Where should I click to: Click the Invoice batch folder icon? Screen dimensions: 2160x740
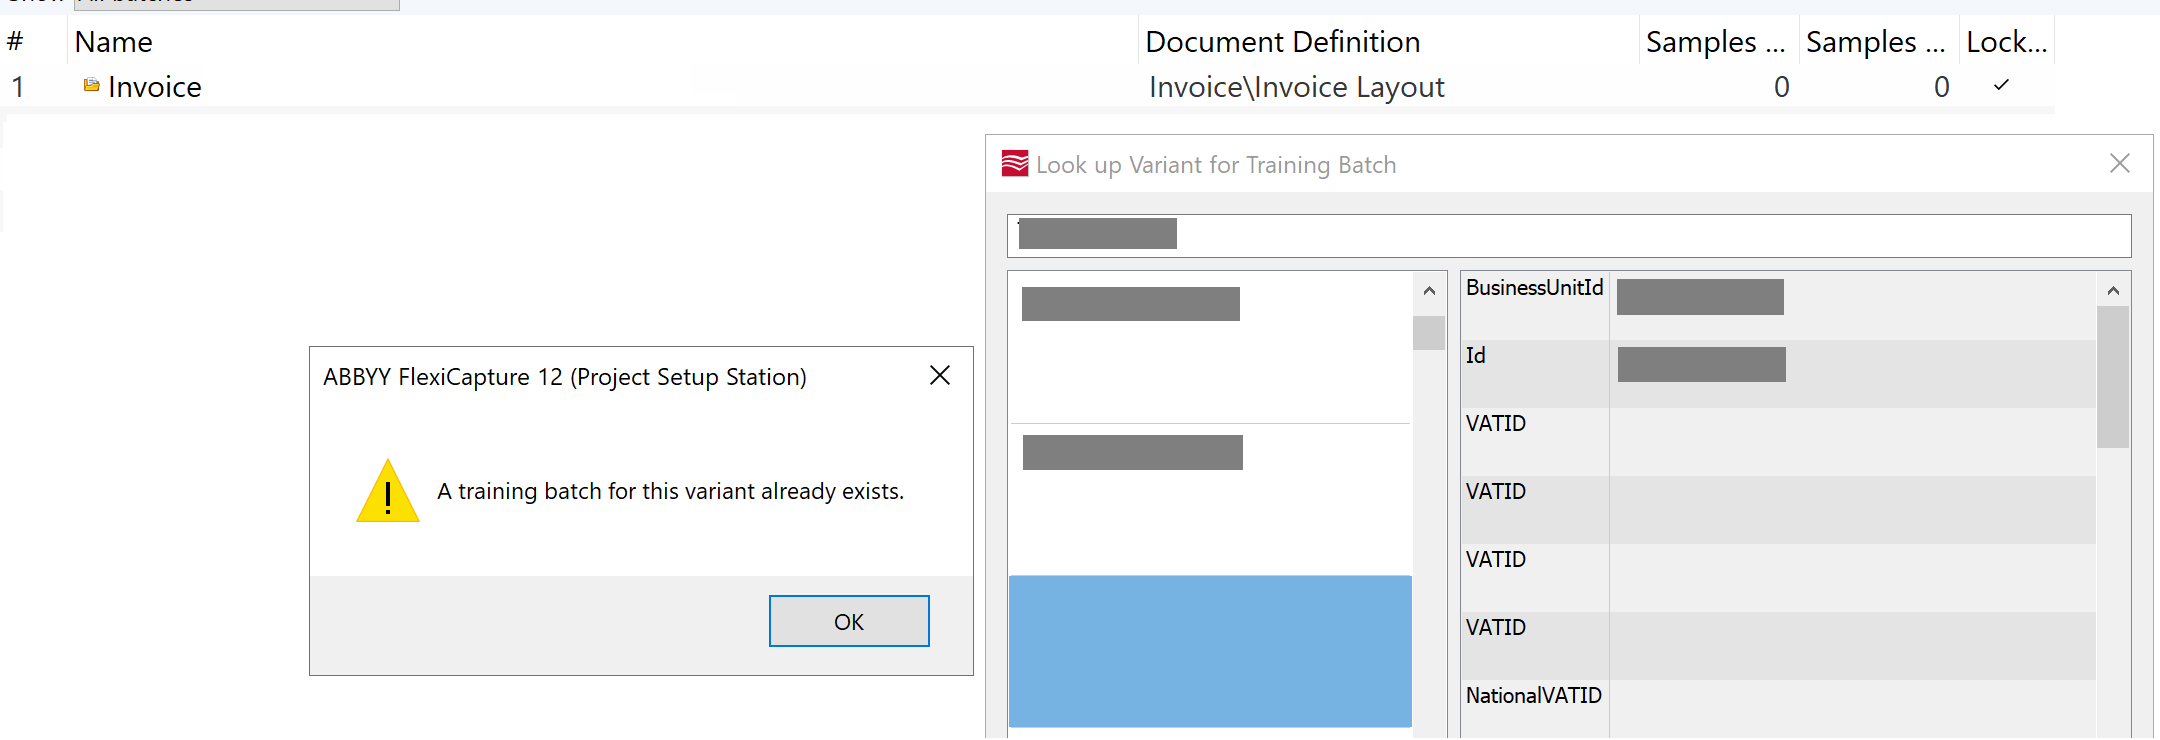91,85
